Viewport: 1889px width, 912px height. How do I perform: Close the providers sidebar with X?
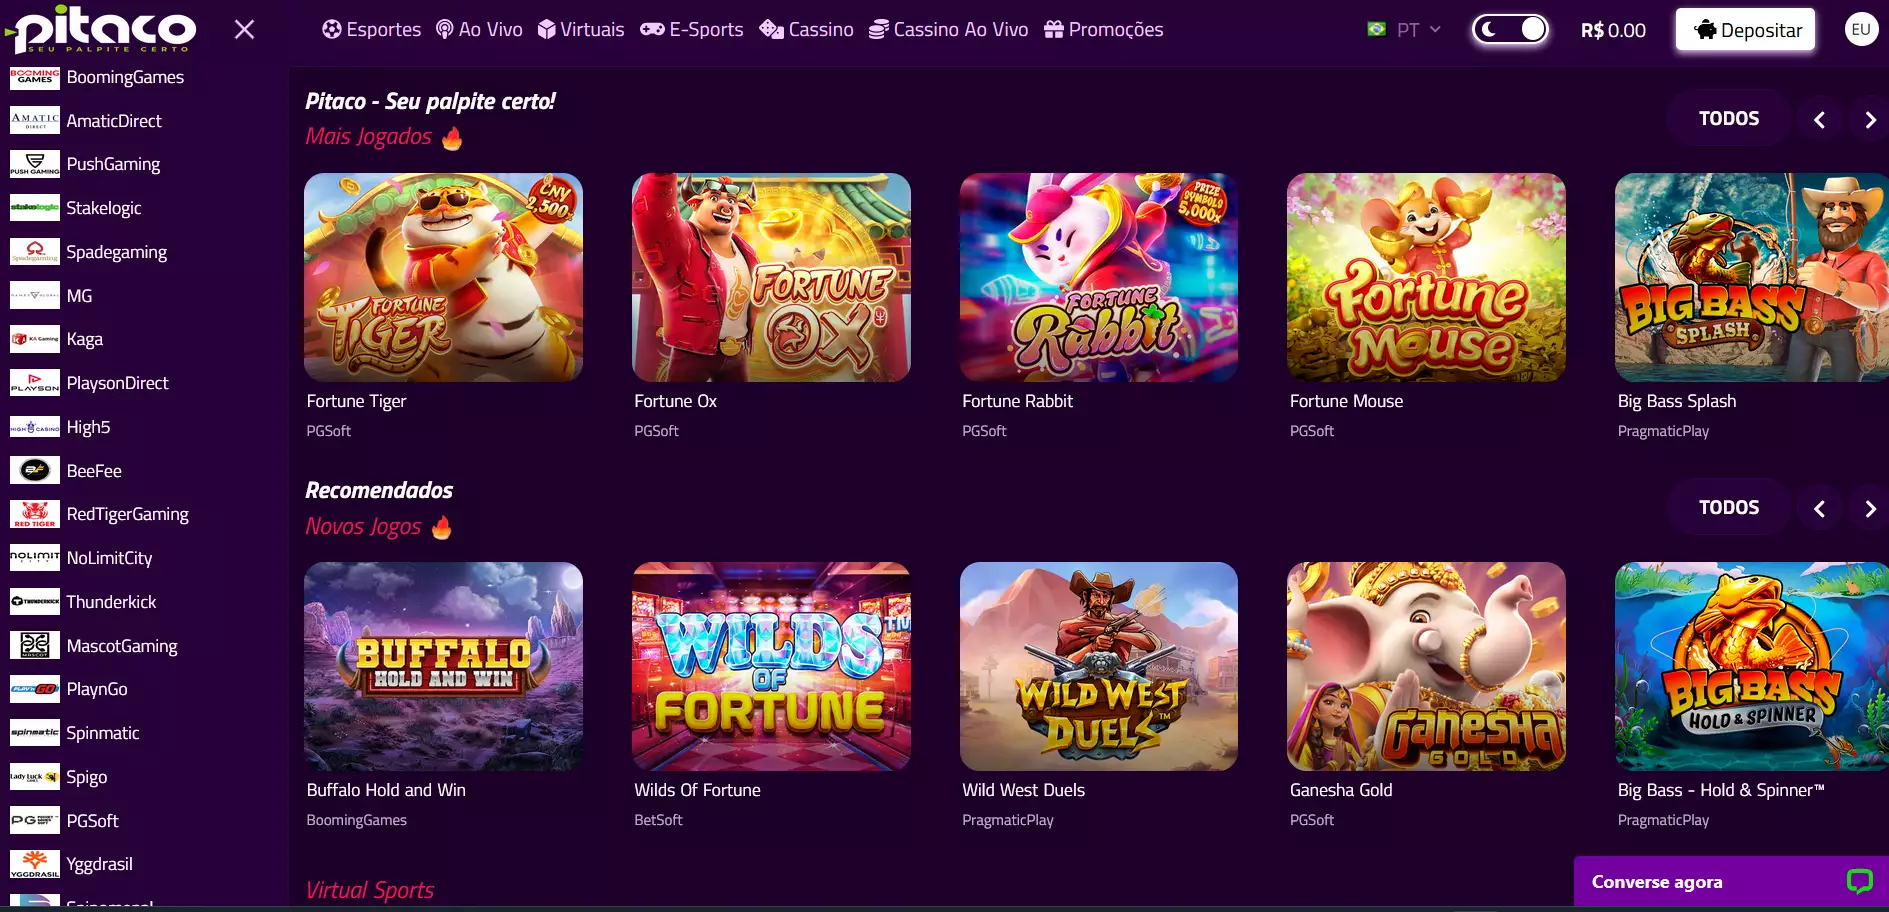[244, 30]
